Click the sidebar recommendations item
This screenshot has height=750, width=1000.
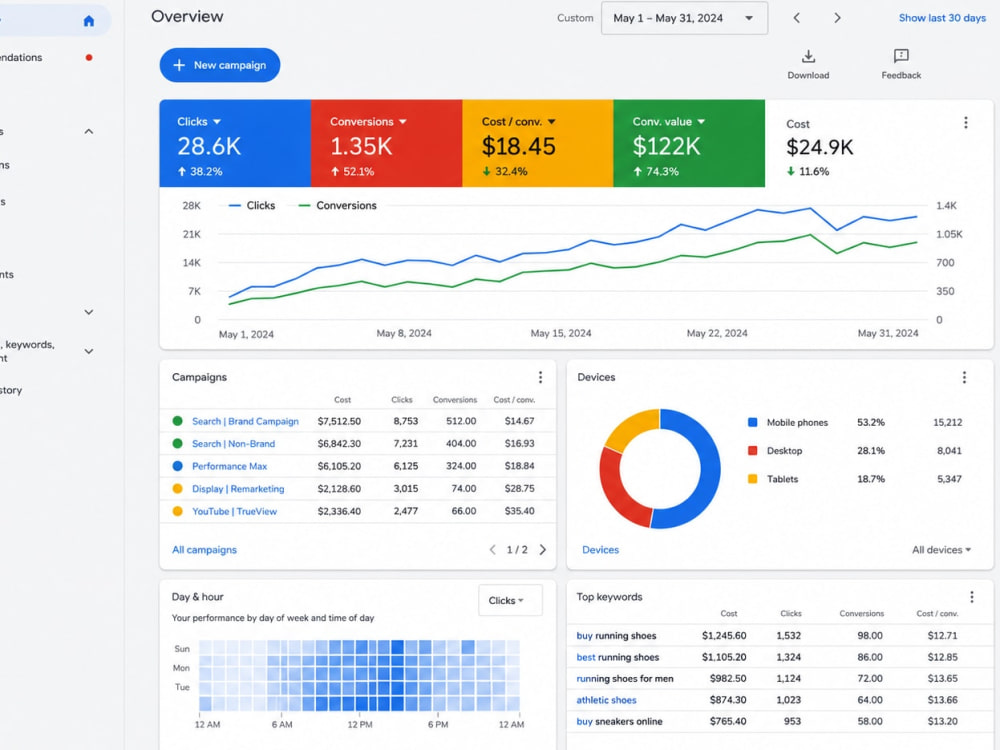[21, 57]
